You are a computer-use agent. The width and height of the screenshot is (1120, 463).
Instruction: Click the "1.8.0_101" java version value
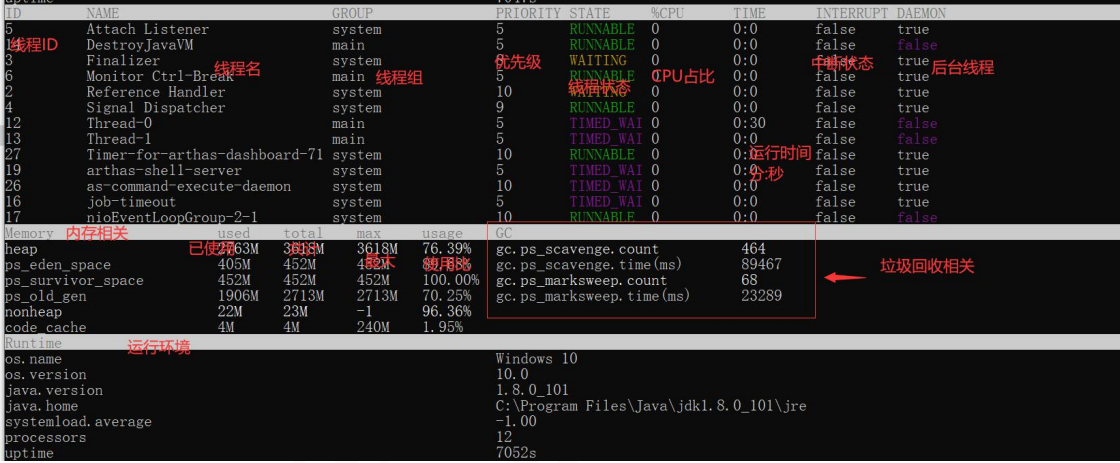[x=532, y=391]
